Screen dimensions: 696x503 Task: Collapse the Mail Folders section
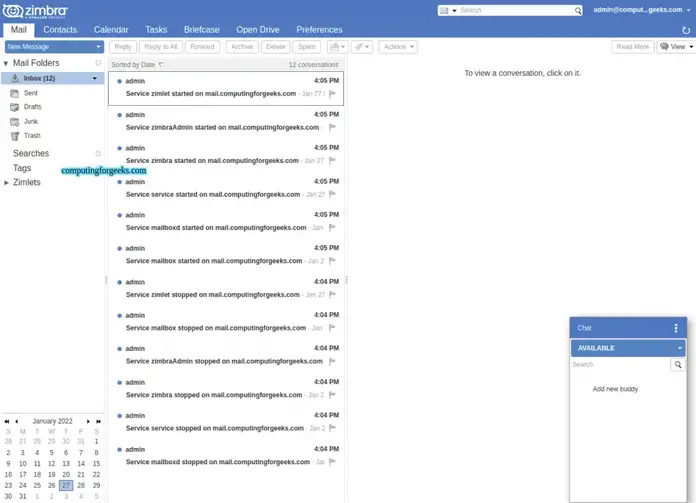click(x=6, y=63)
